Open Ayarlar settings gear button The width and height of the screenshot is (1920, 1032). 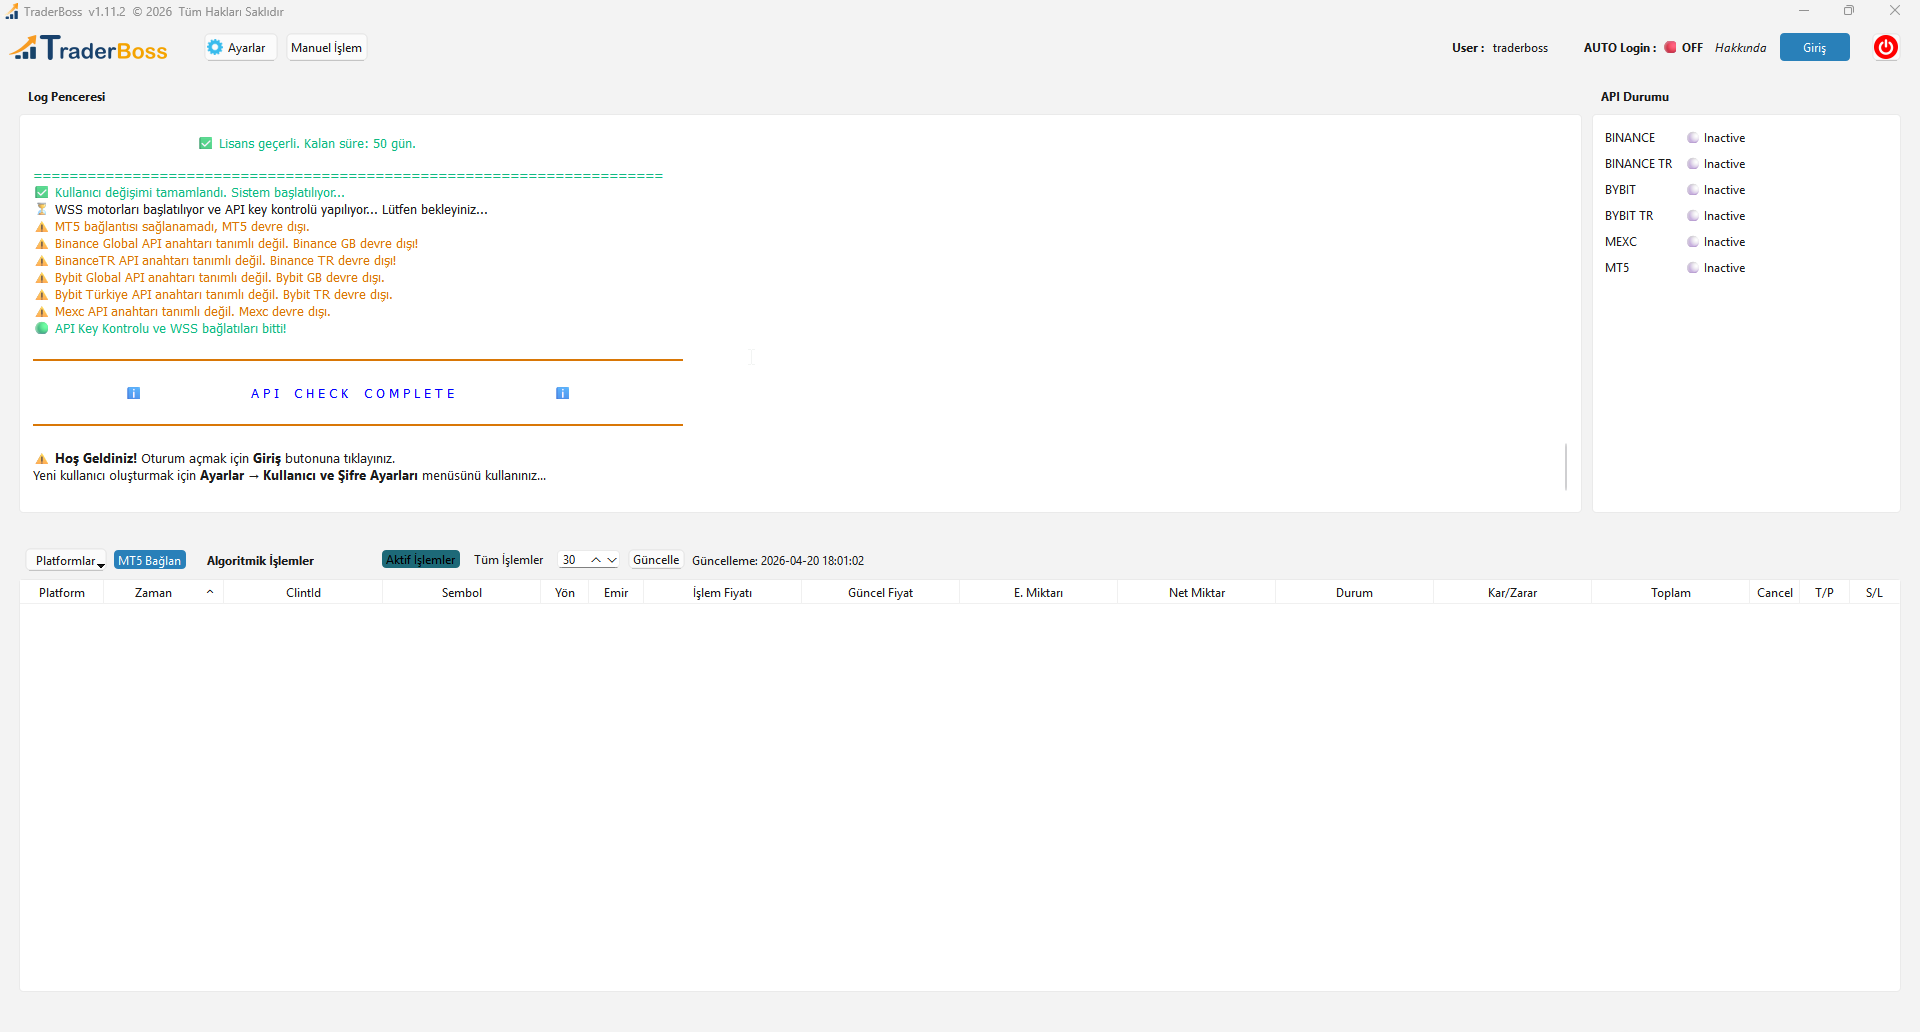240,48
